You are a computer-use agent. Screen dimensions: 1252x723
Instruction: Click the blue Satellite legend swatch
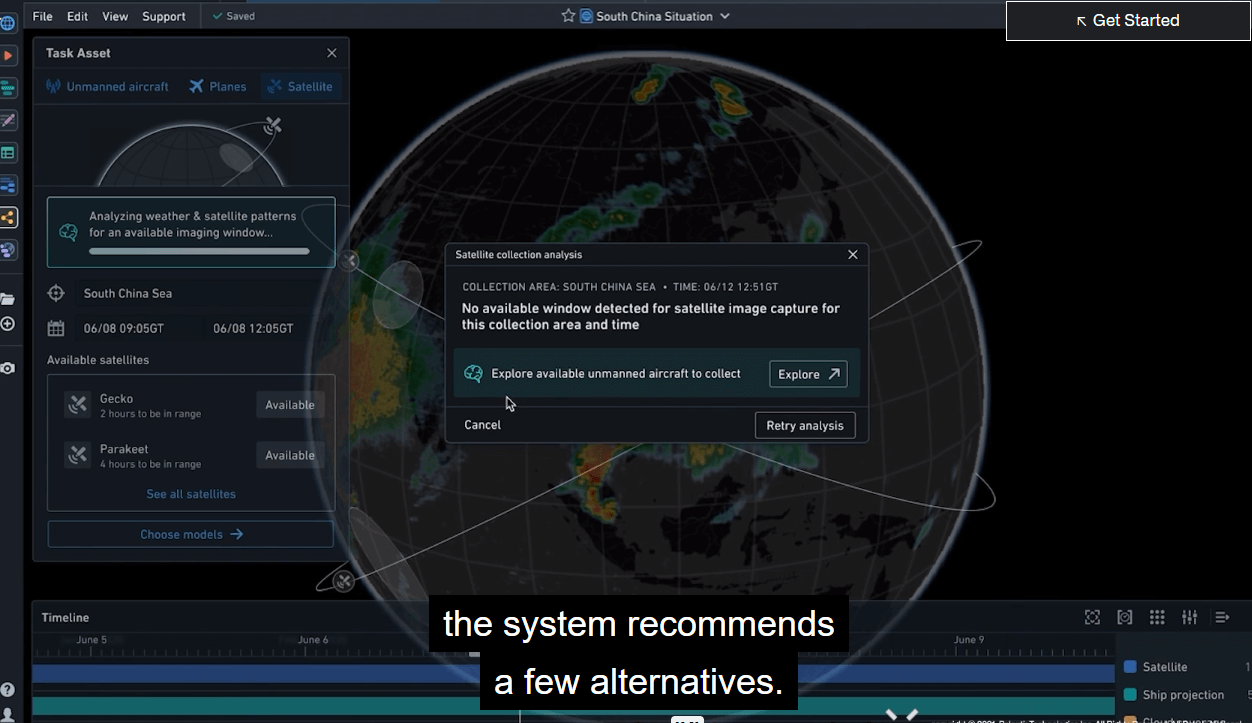pyautogui.click(x=1130, y=667)
